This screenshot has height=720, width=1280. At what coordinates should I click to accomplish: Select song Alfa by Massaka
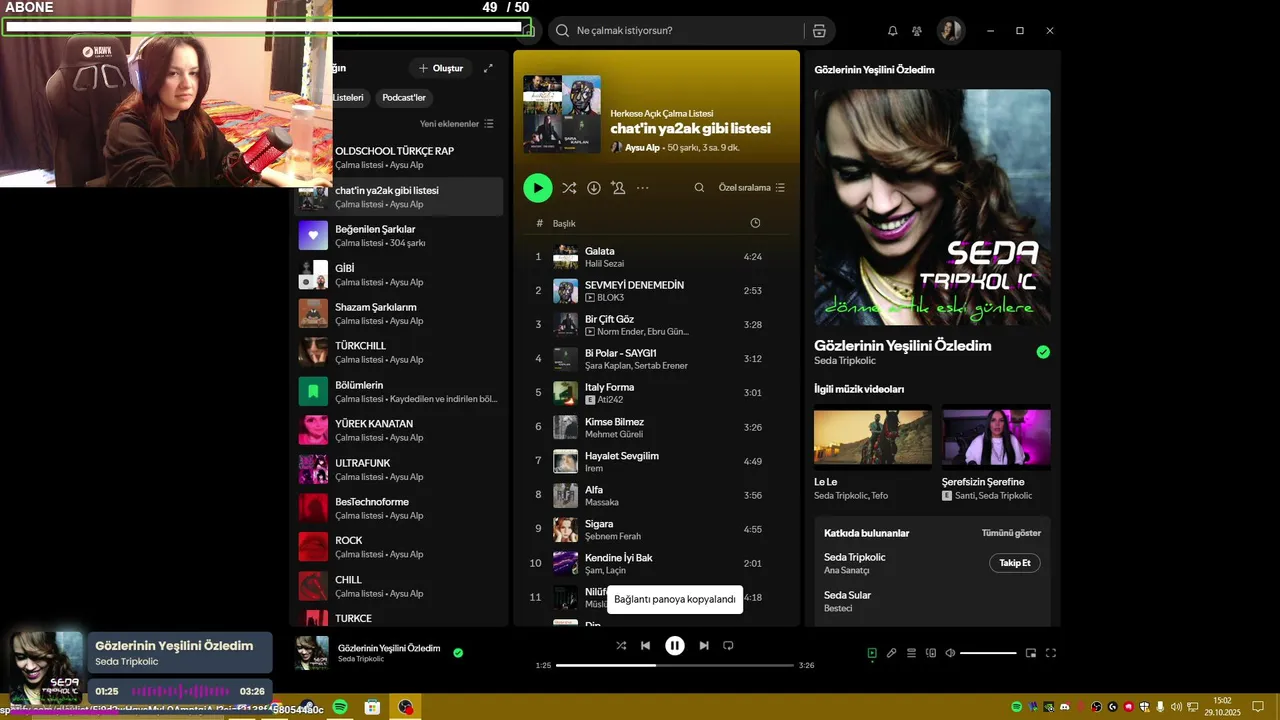(x=657, y=496)
